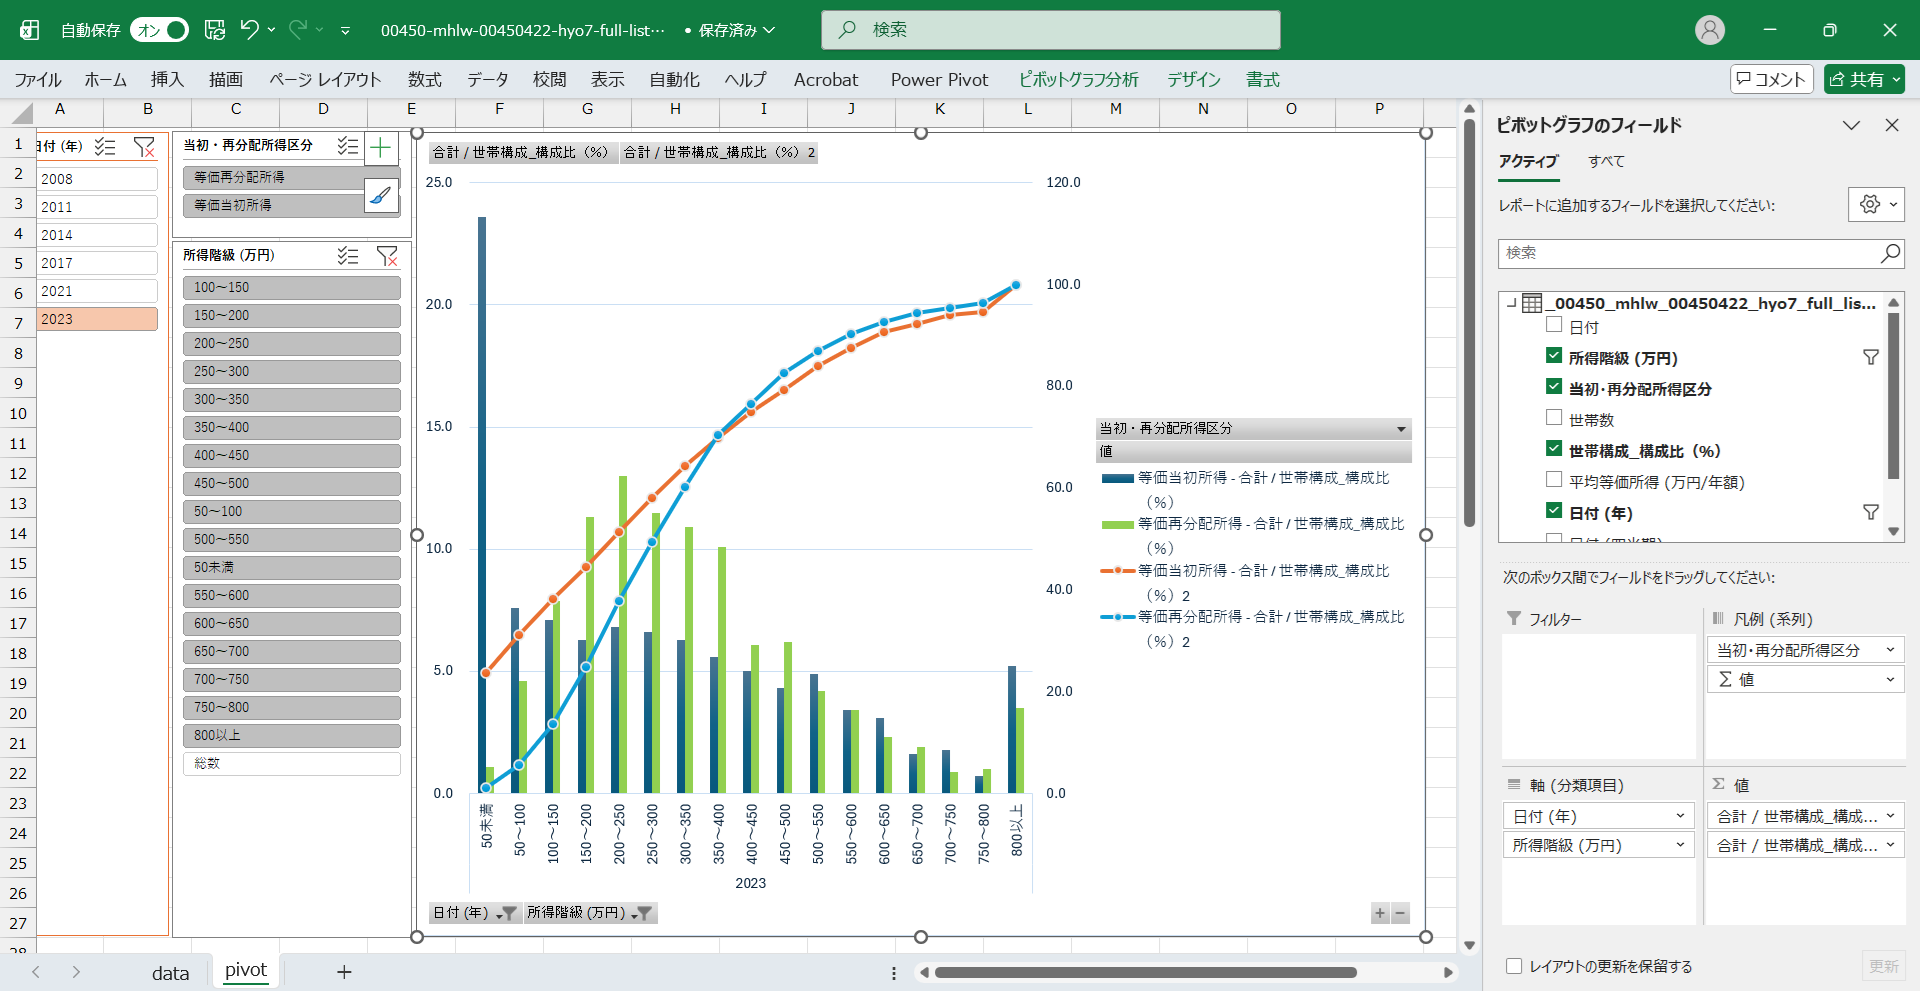
Task: Switch to the data sheet tab
Action: pos(170,973)
